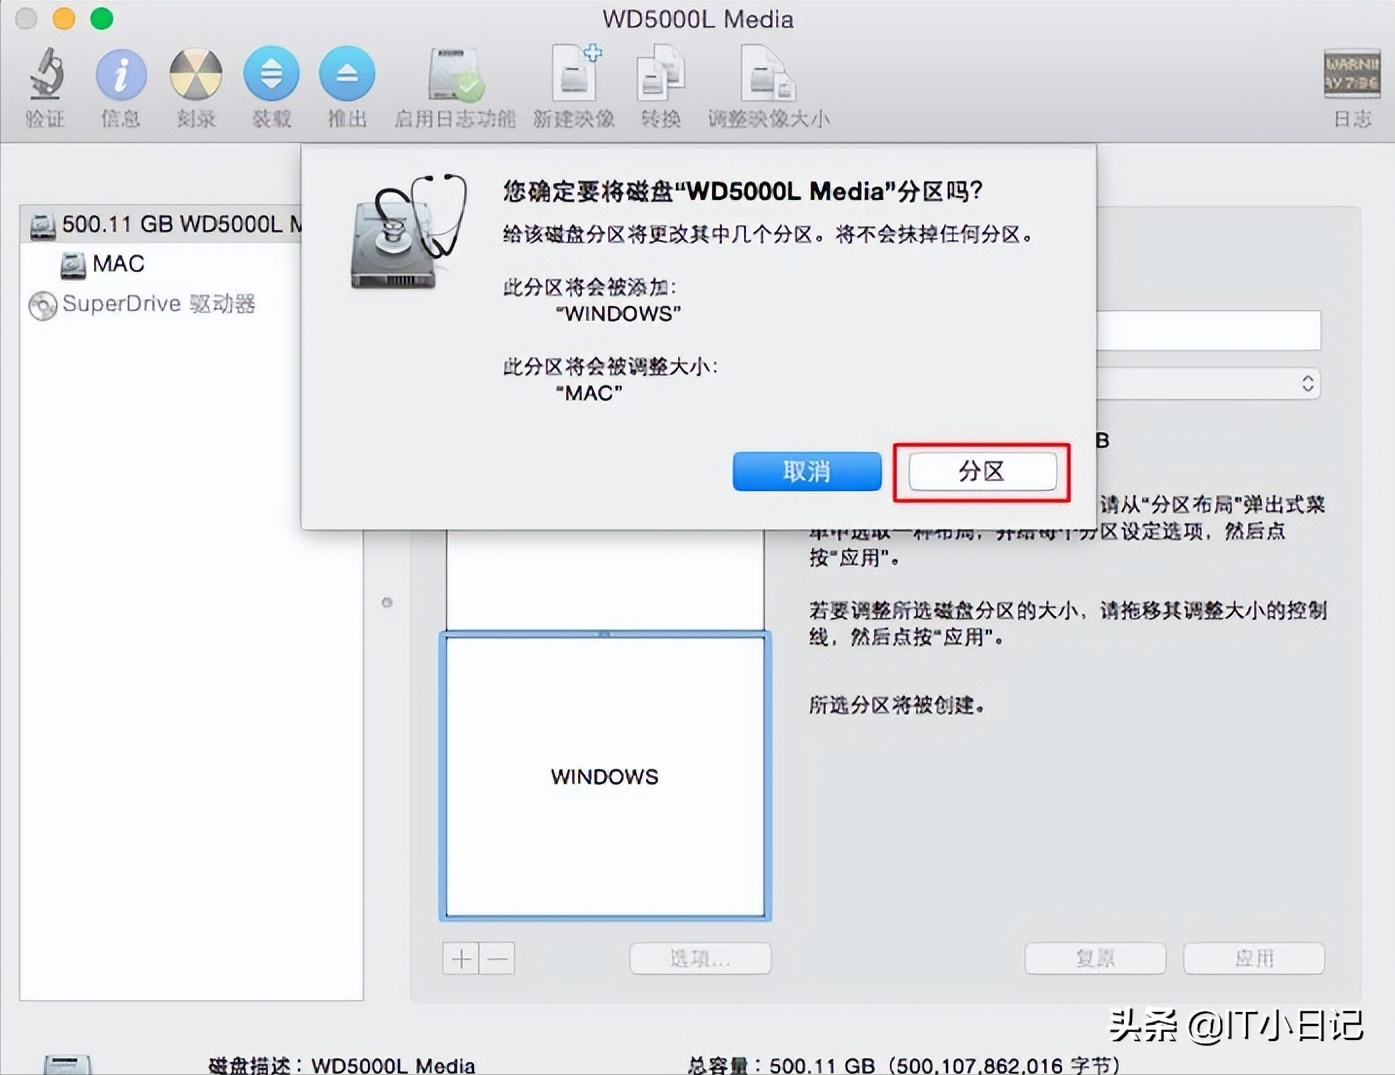Confirm partitioning with the 分区 button

point(982,471)
